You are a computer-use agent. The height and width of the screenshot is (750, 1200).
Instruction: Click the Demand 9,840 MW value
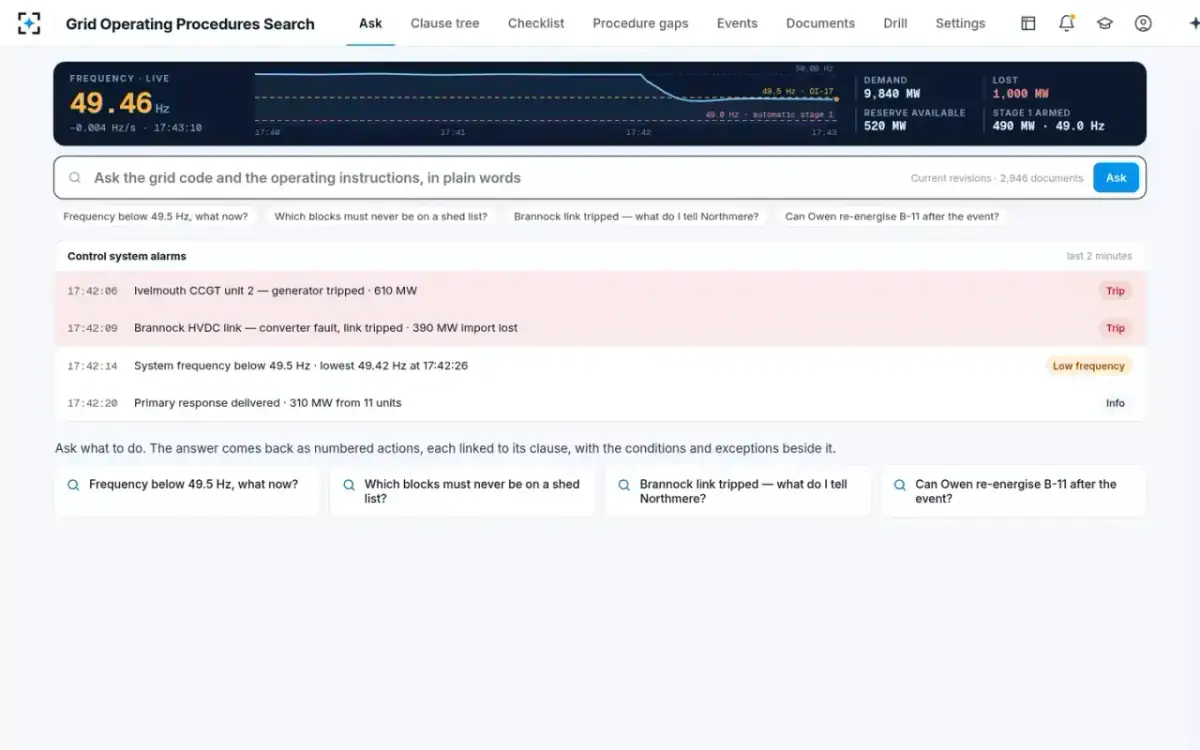click(892, 94)
